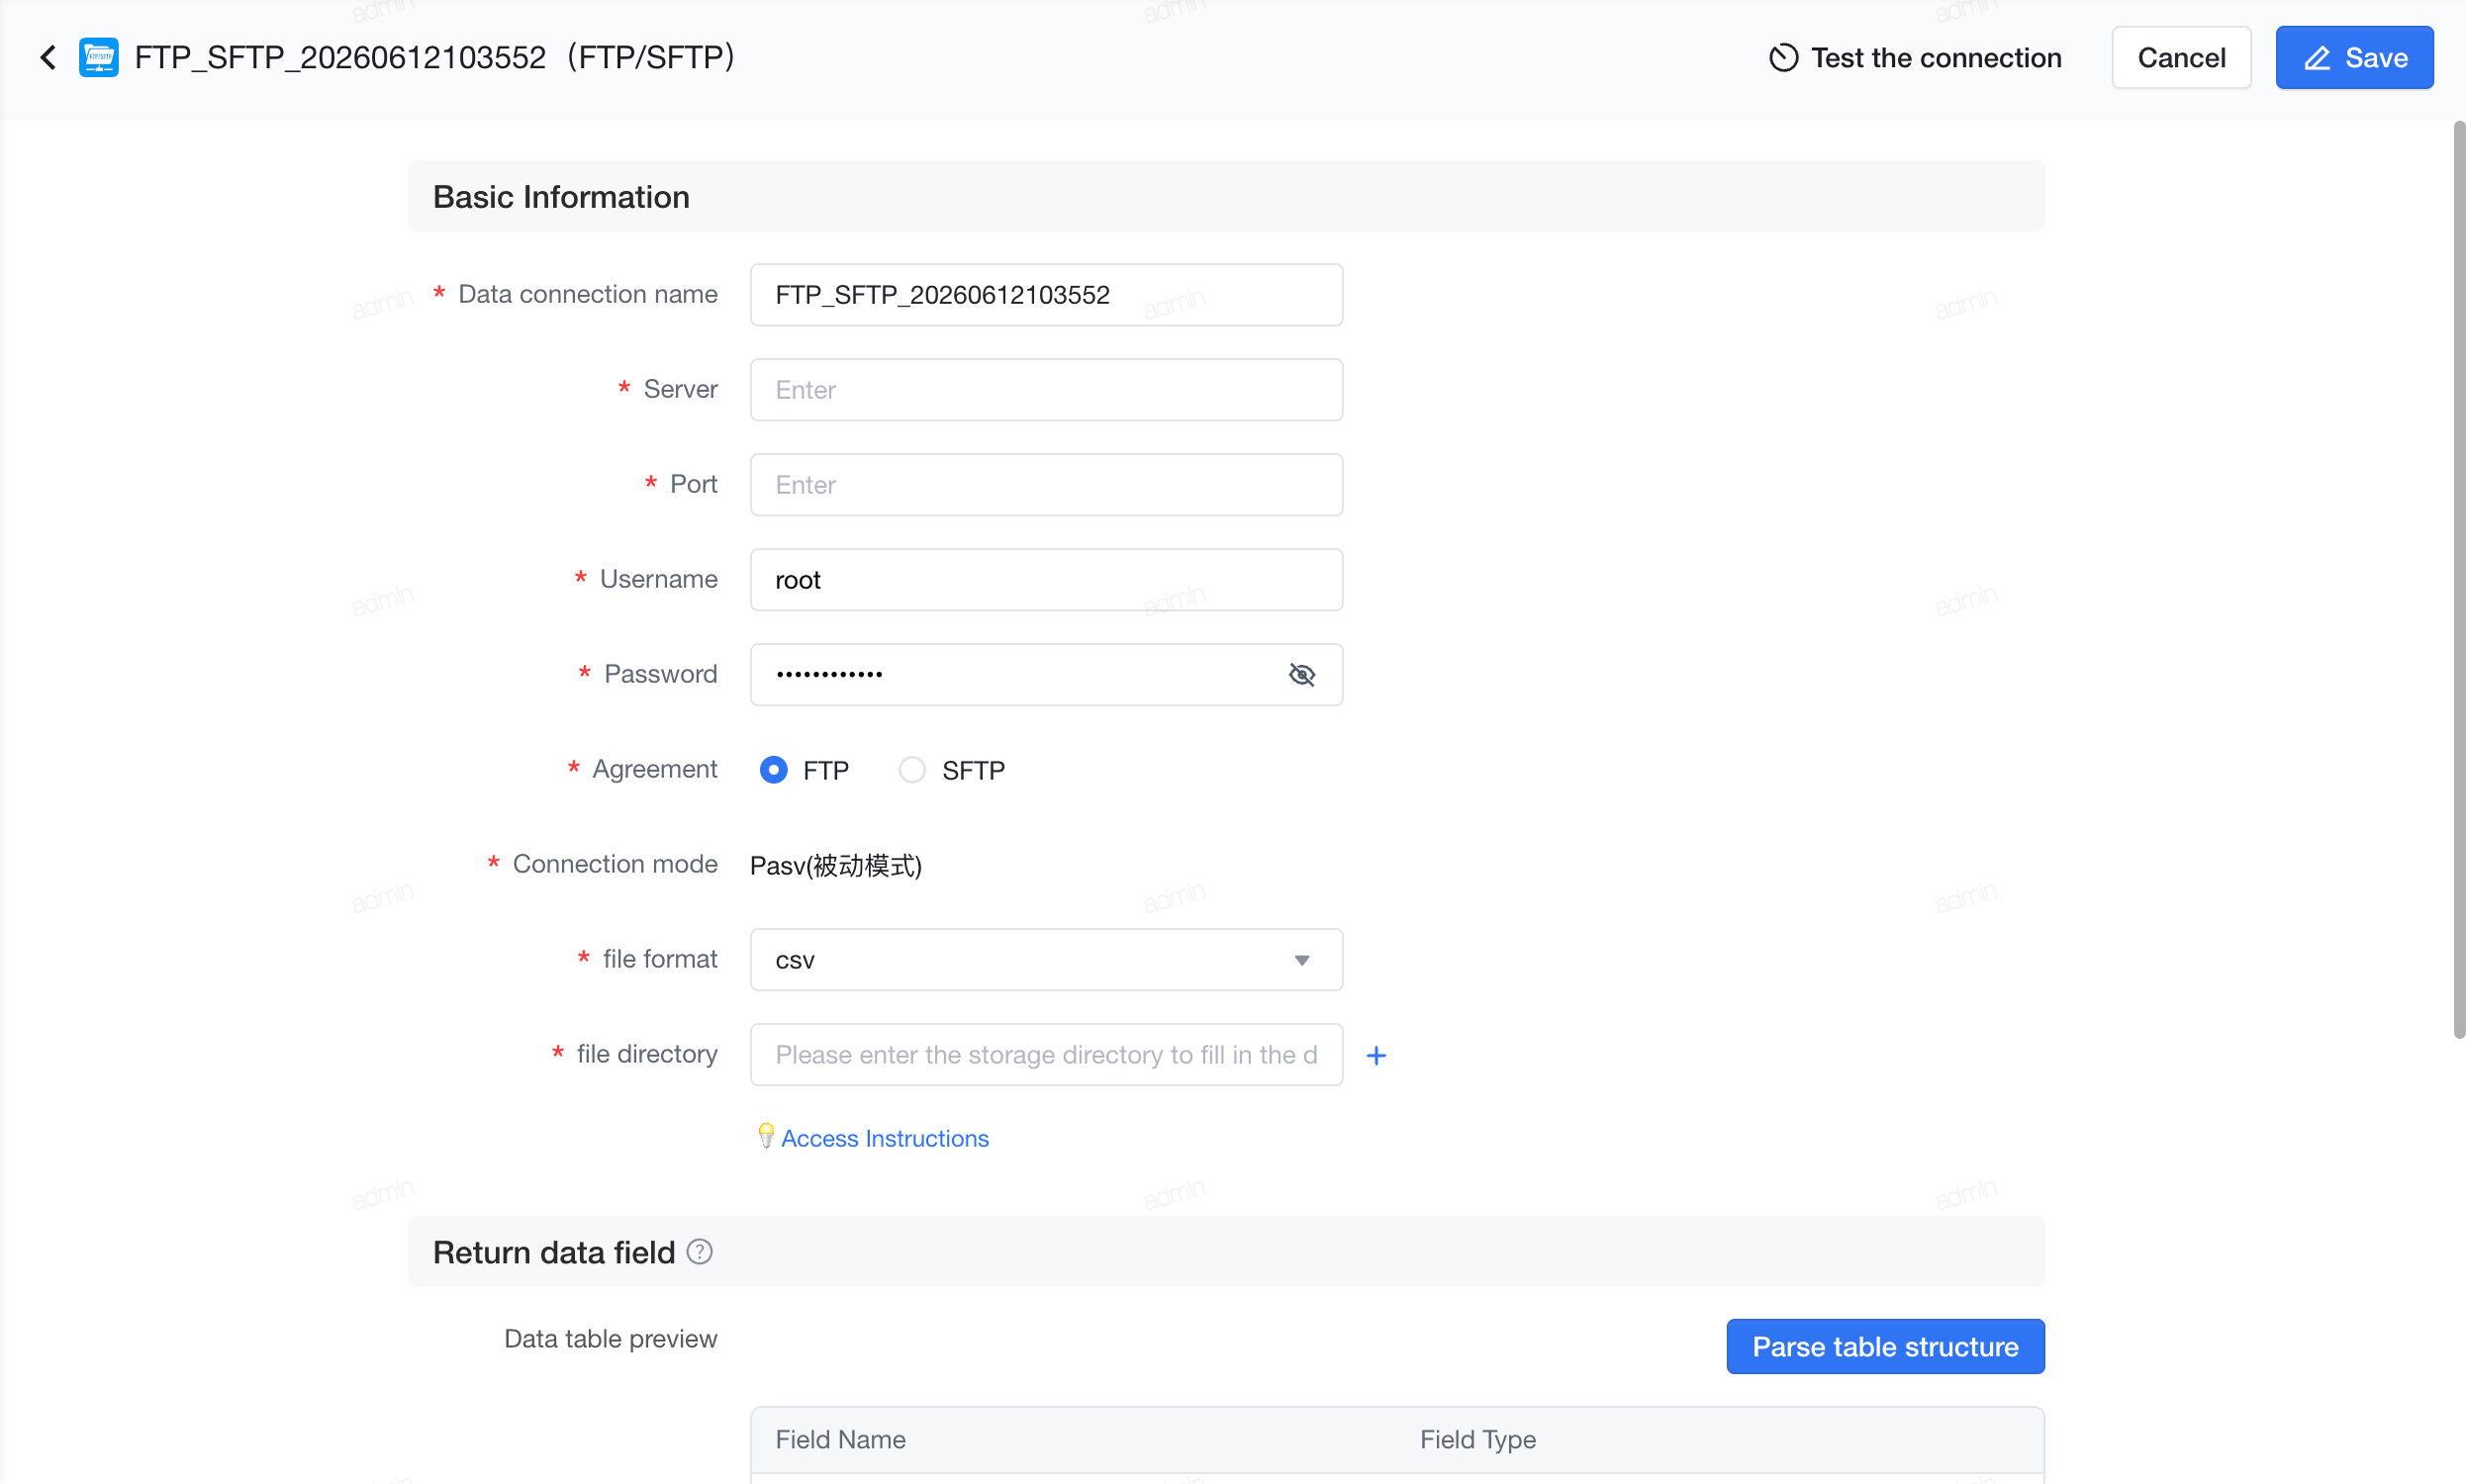Open help icon next to Return data field
The height and width of the screenshot is (1484, 2466).
point(699,1252)
